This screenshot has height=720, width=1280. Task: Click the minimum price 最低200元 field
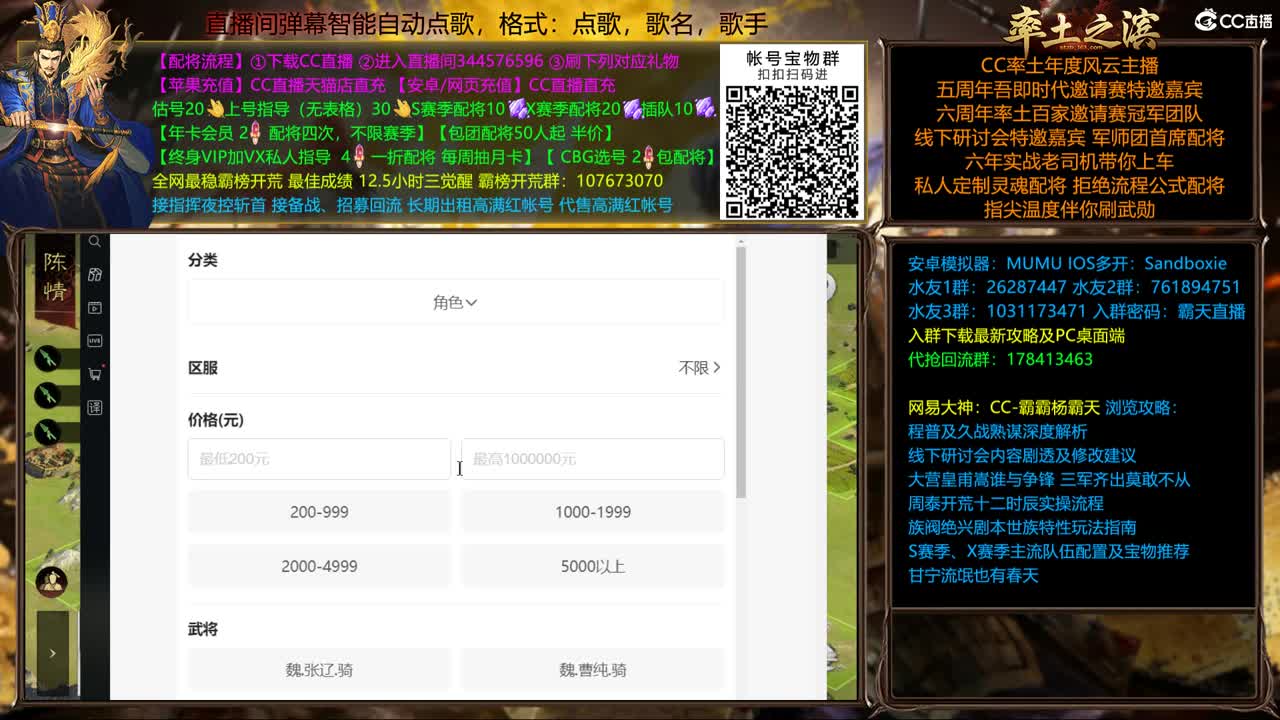click(x=319, y=459)
